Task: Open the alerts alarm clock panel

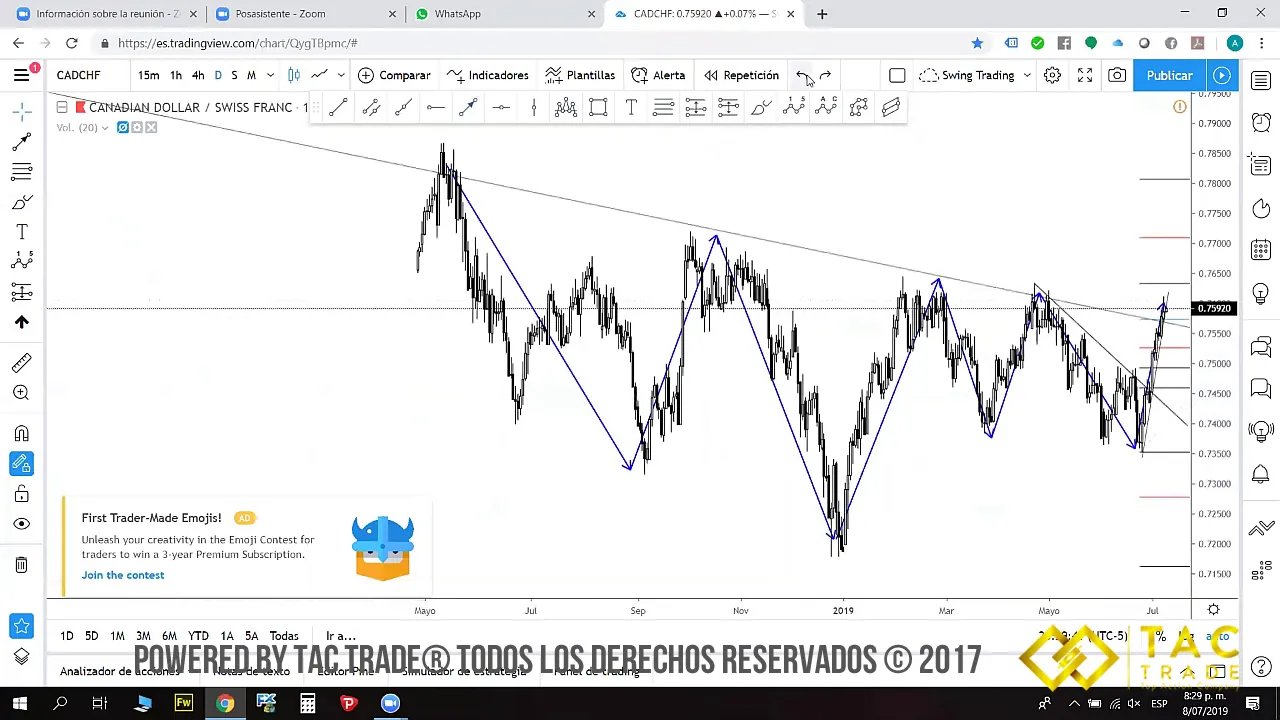Action: tap(1261, 122)
